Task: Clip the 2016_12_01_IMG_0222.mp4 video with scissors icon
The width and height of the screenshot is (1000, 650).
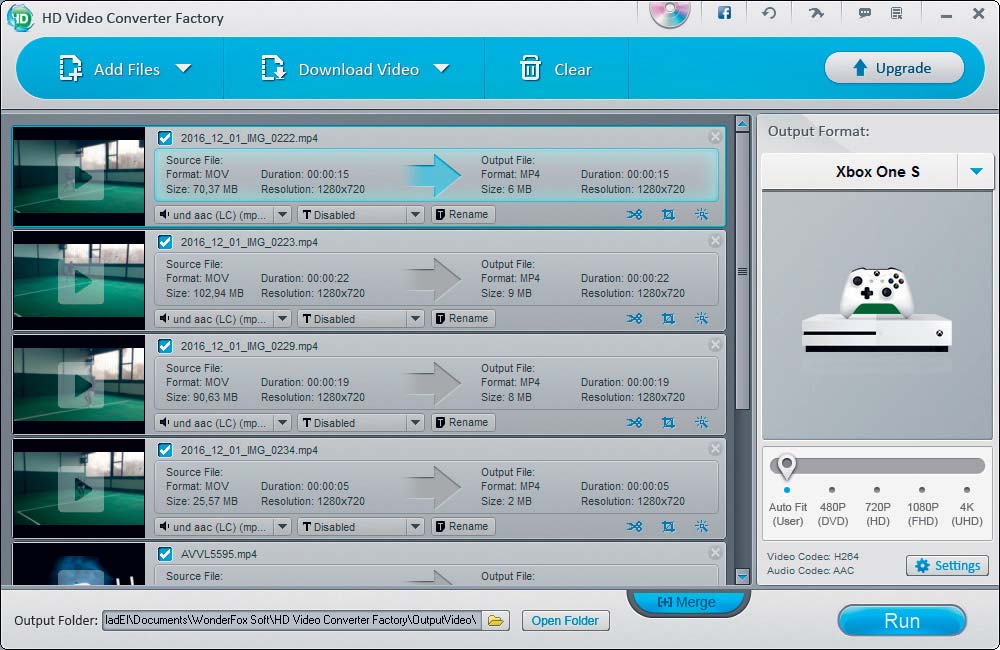Action: coord(634,214)
